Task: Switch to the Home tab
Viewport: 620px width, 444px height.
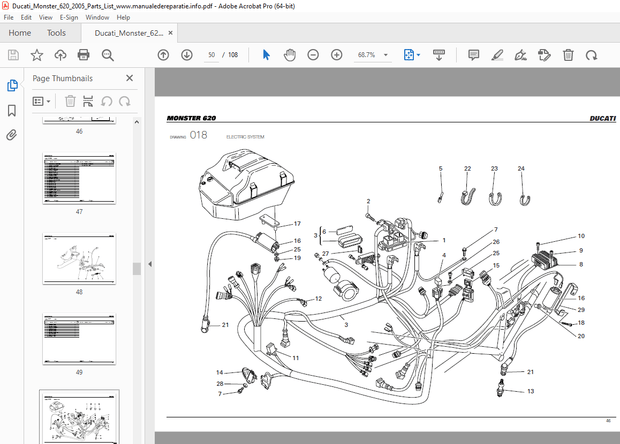Action: [x=20, y=33]
